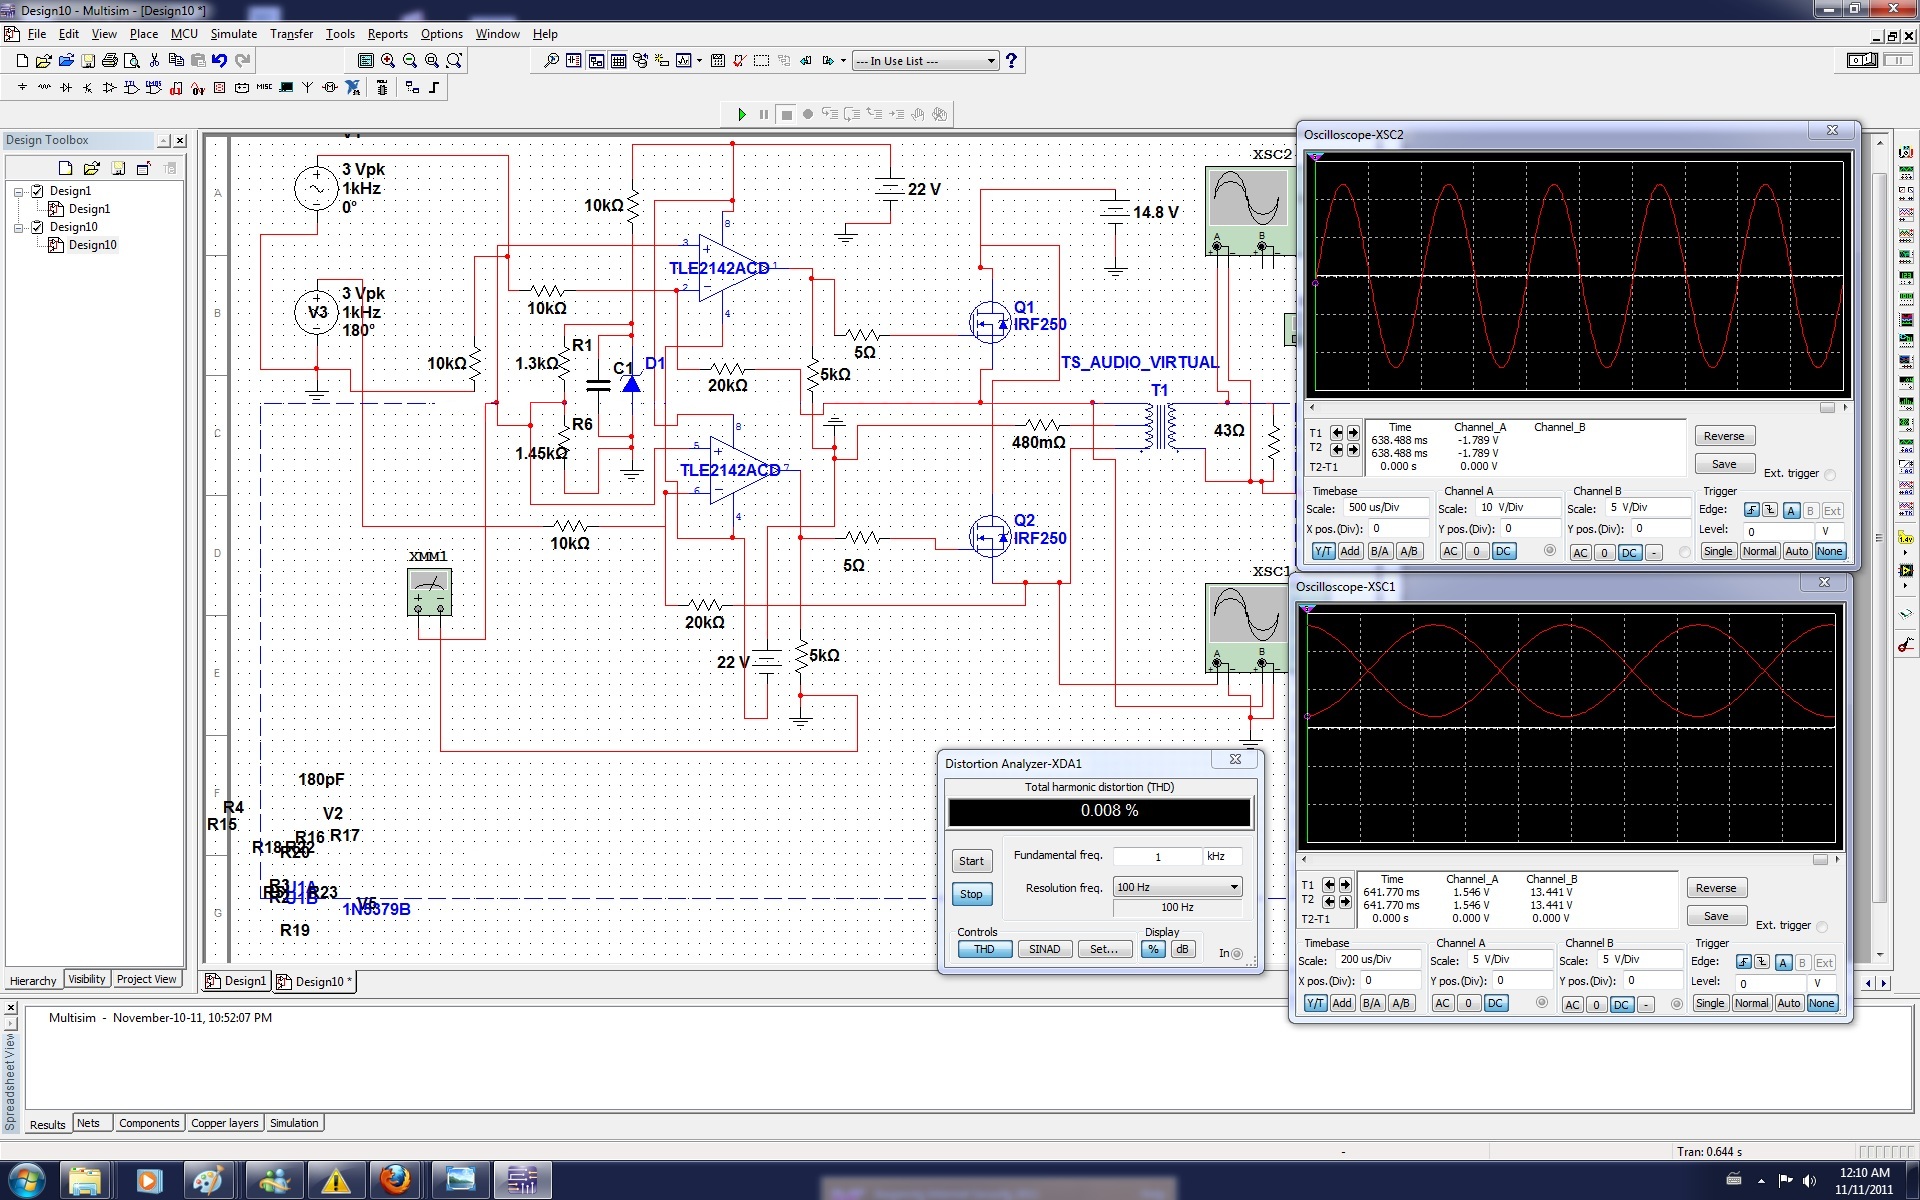The width and height of the screenshot is (1920, 1200).
Task: Click the Zoom In magnifier icon
Action: tap(388, 61)
